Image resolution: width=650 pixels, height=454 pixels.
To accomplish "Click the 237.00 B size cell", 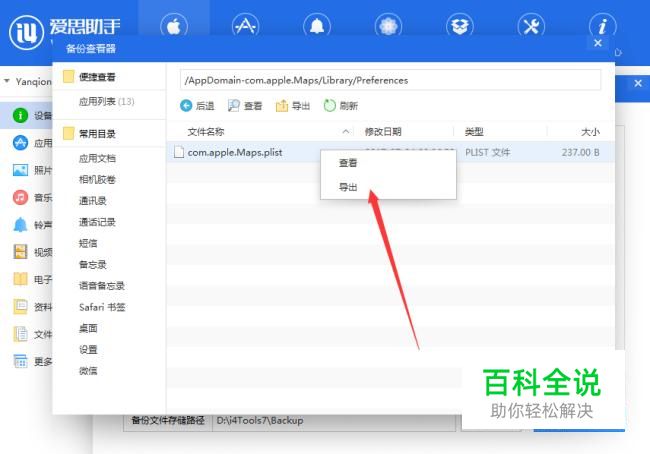I will 580,152.
